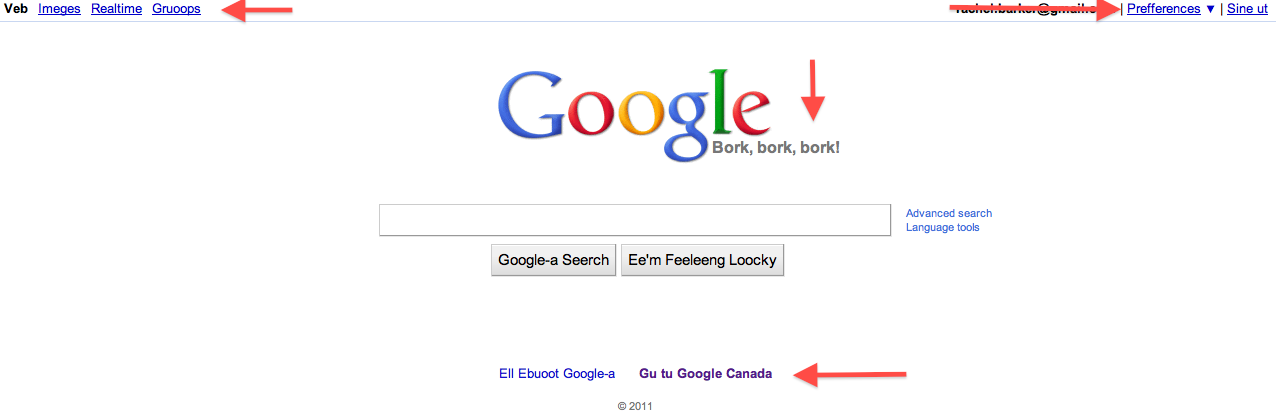Image resolution: width=1276 pixels, height=414 pixels.
Task: Go to Gruoops
Action: coord(176,9)
